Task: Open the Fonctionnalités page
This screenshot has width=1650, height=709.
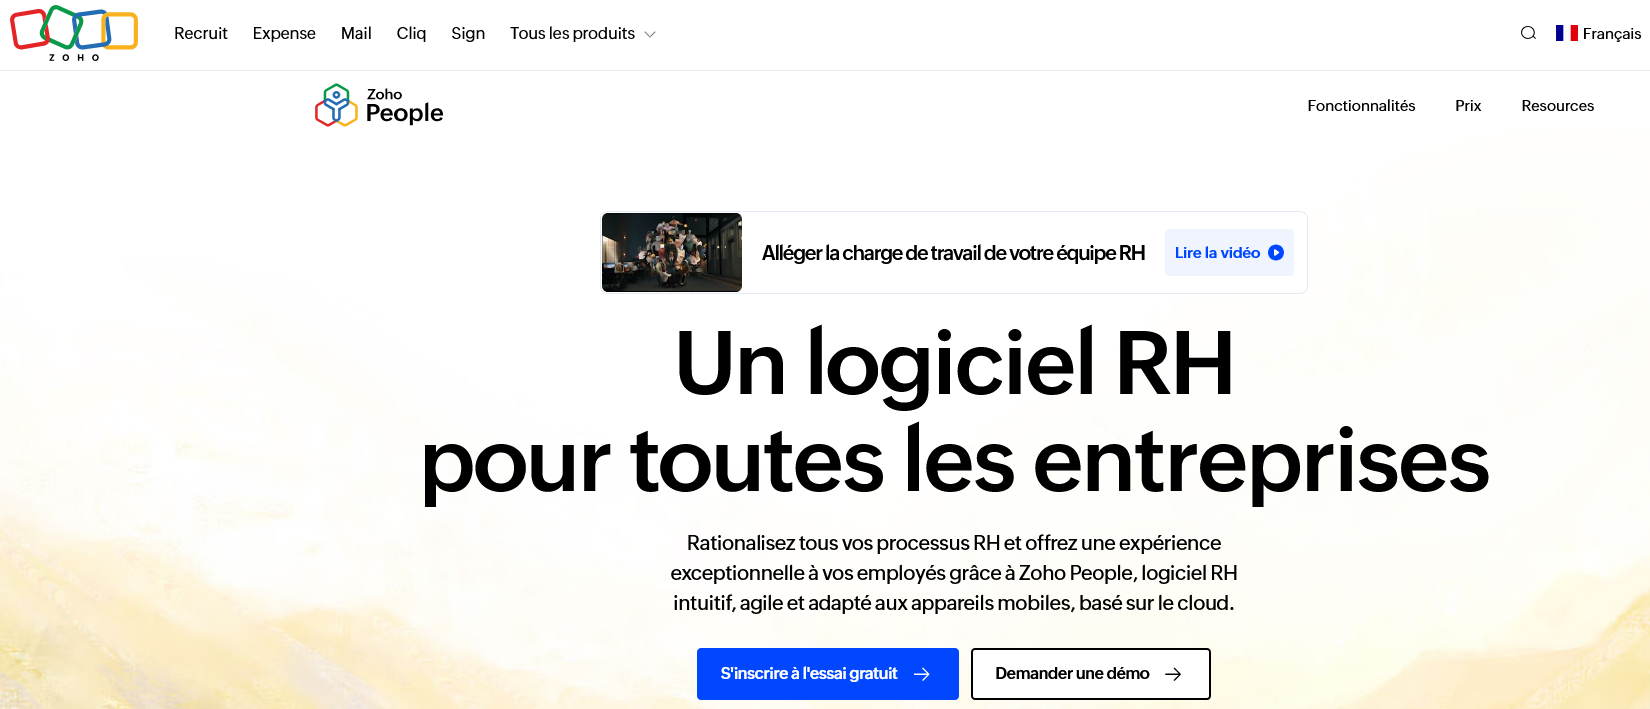Action: click(1361, 105)
